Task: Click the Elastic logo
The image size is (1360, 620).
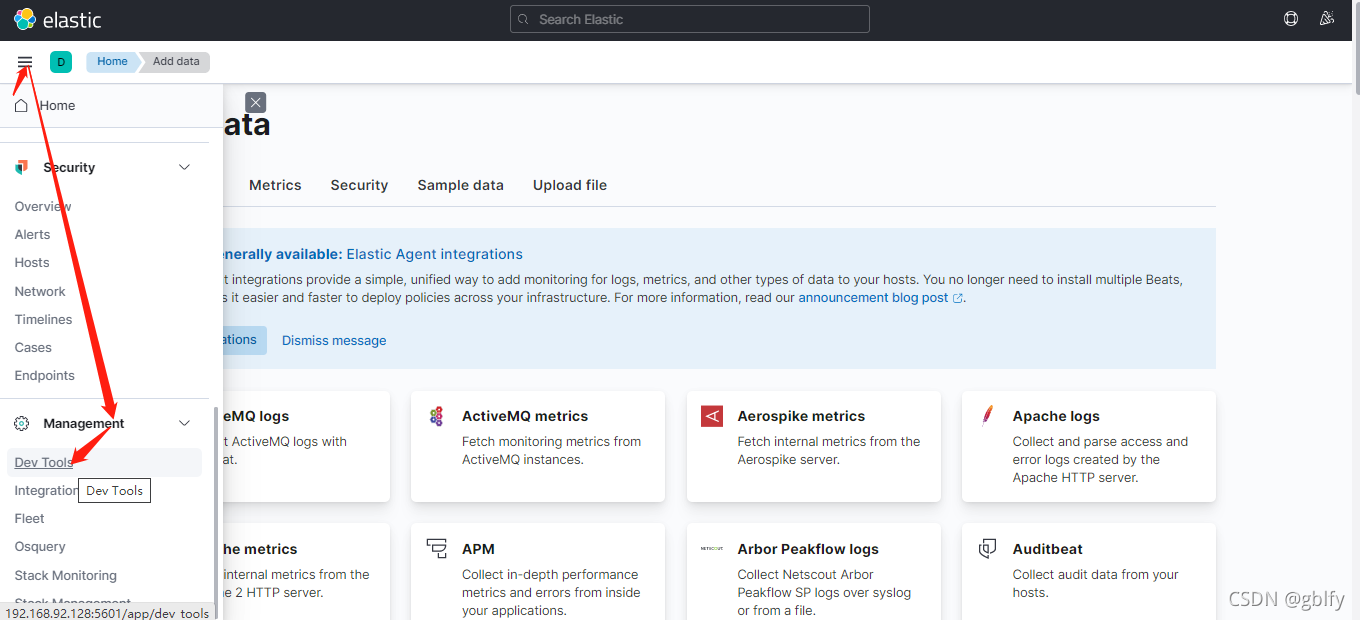Action: (57, 19)
